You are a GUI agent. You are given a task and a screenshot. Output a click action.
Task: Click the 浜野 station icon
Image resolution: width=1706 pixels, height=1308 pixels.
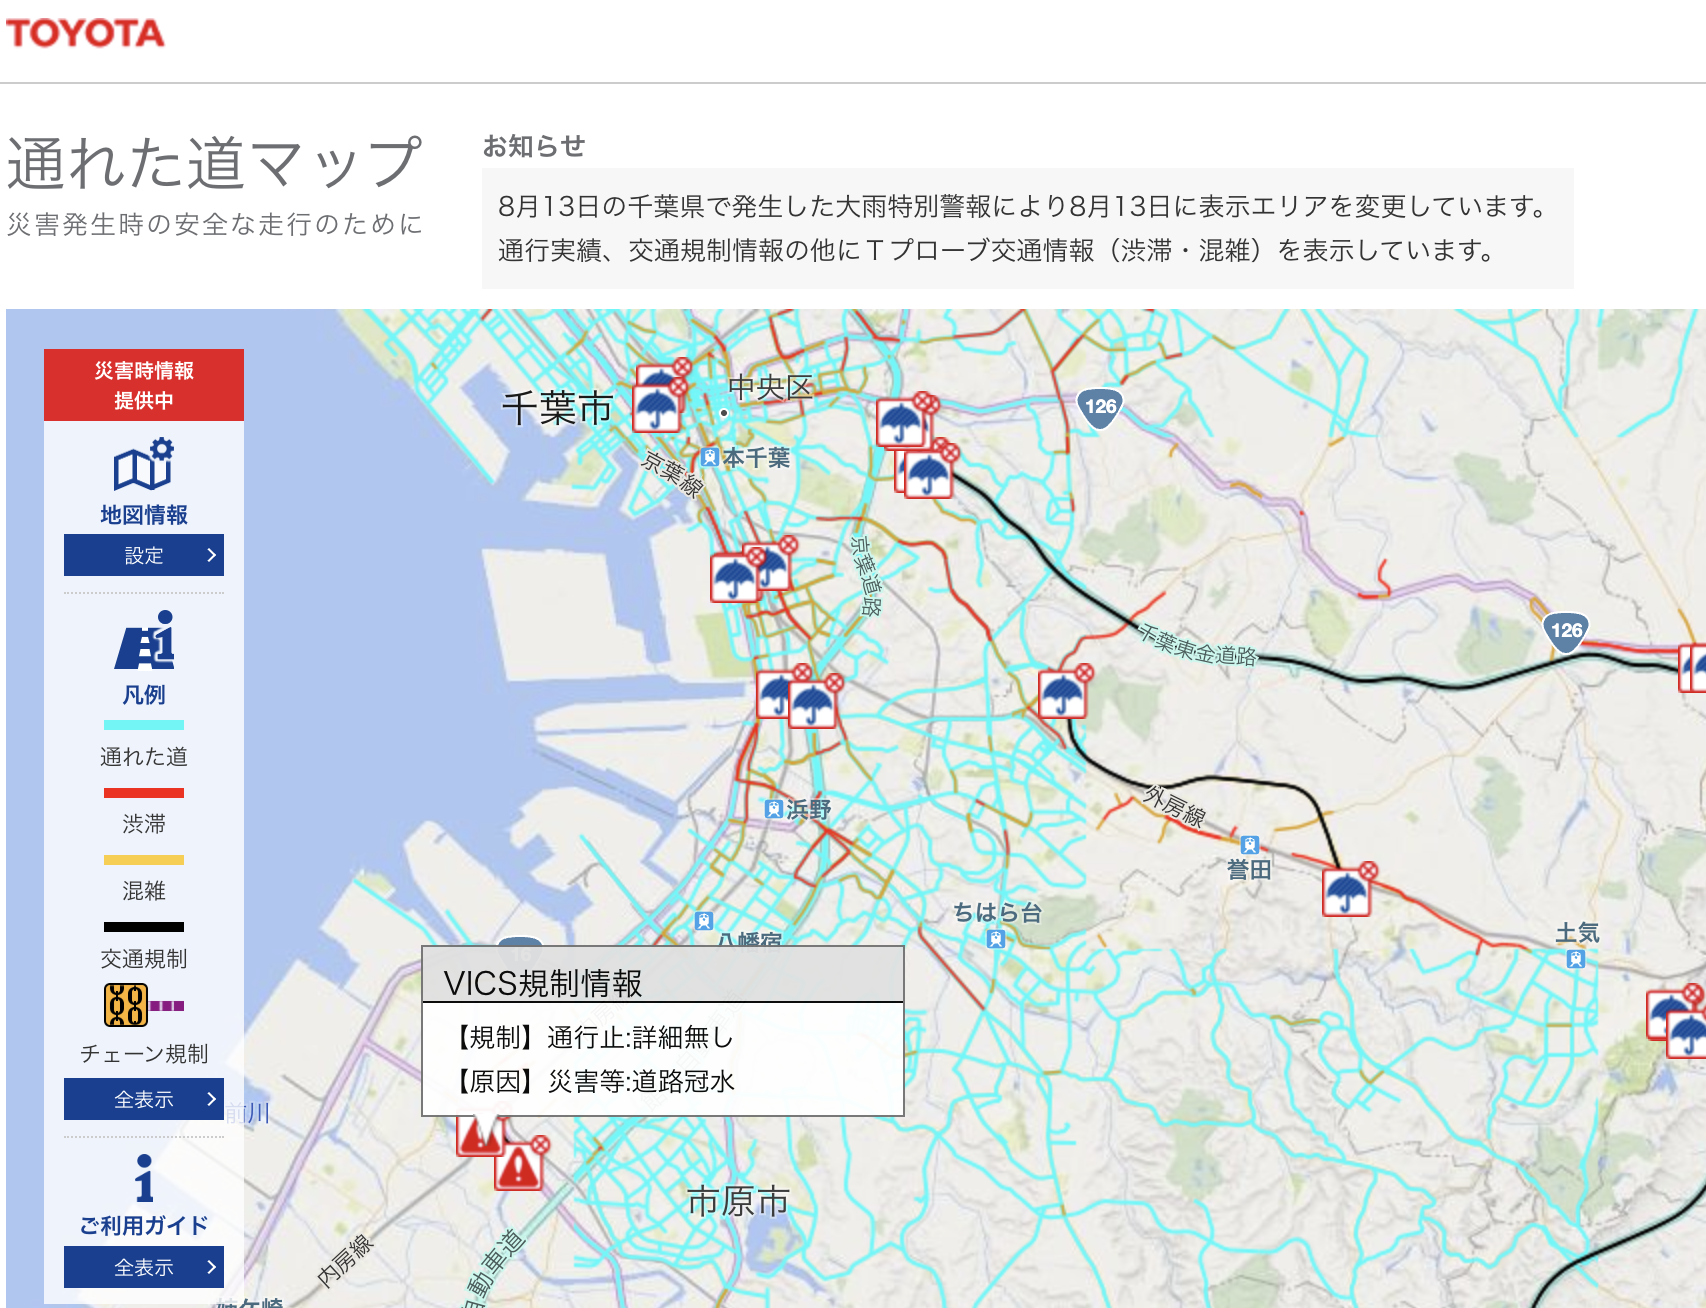point(774,808)
